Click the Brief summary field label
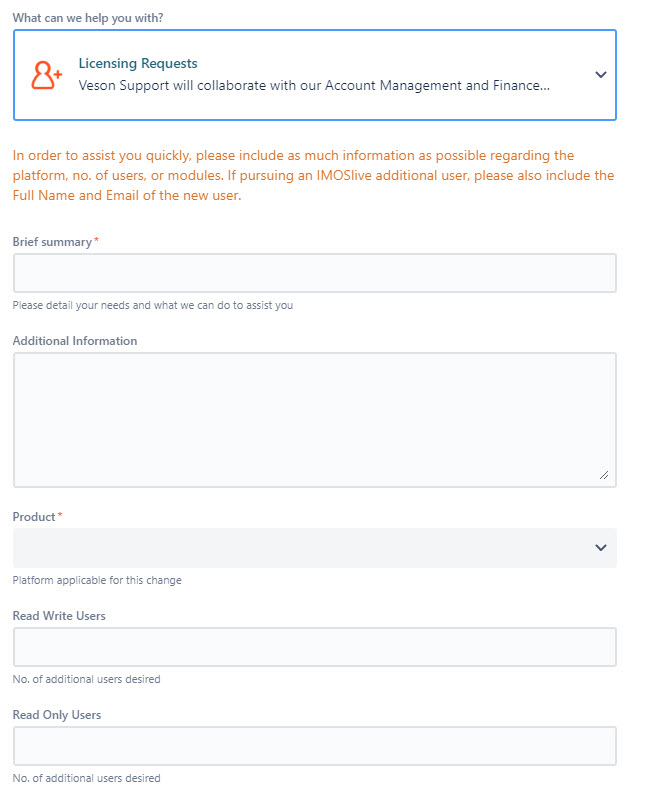 pyautogui.click(x=52, y=242)
